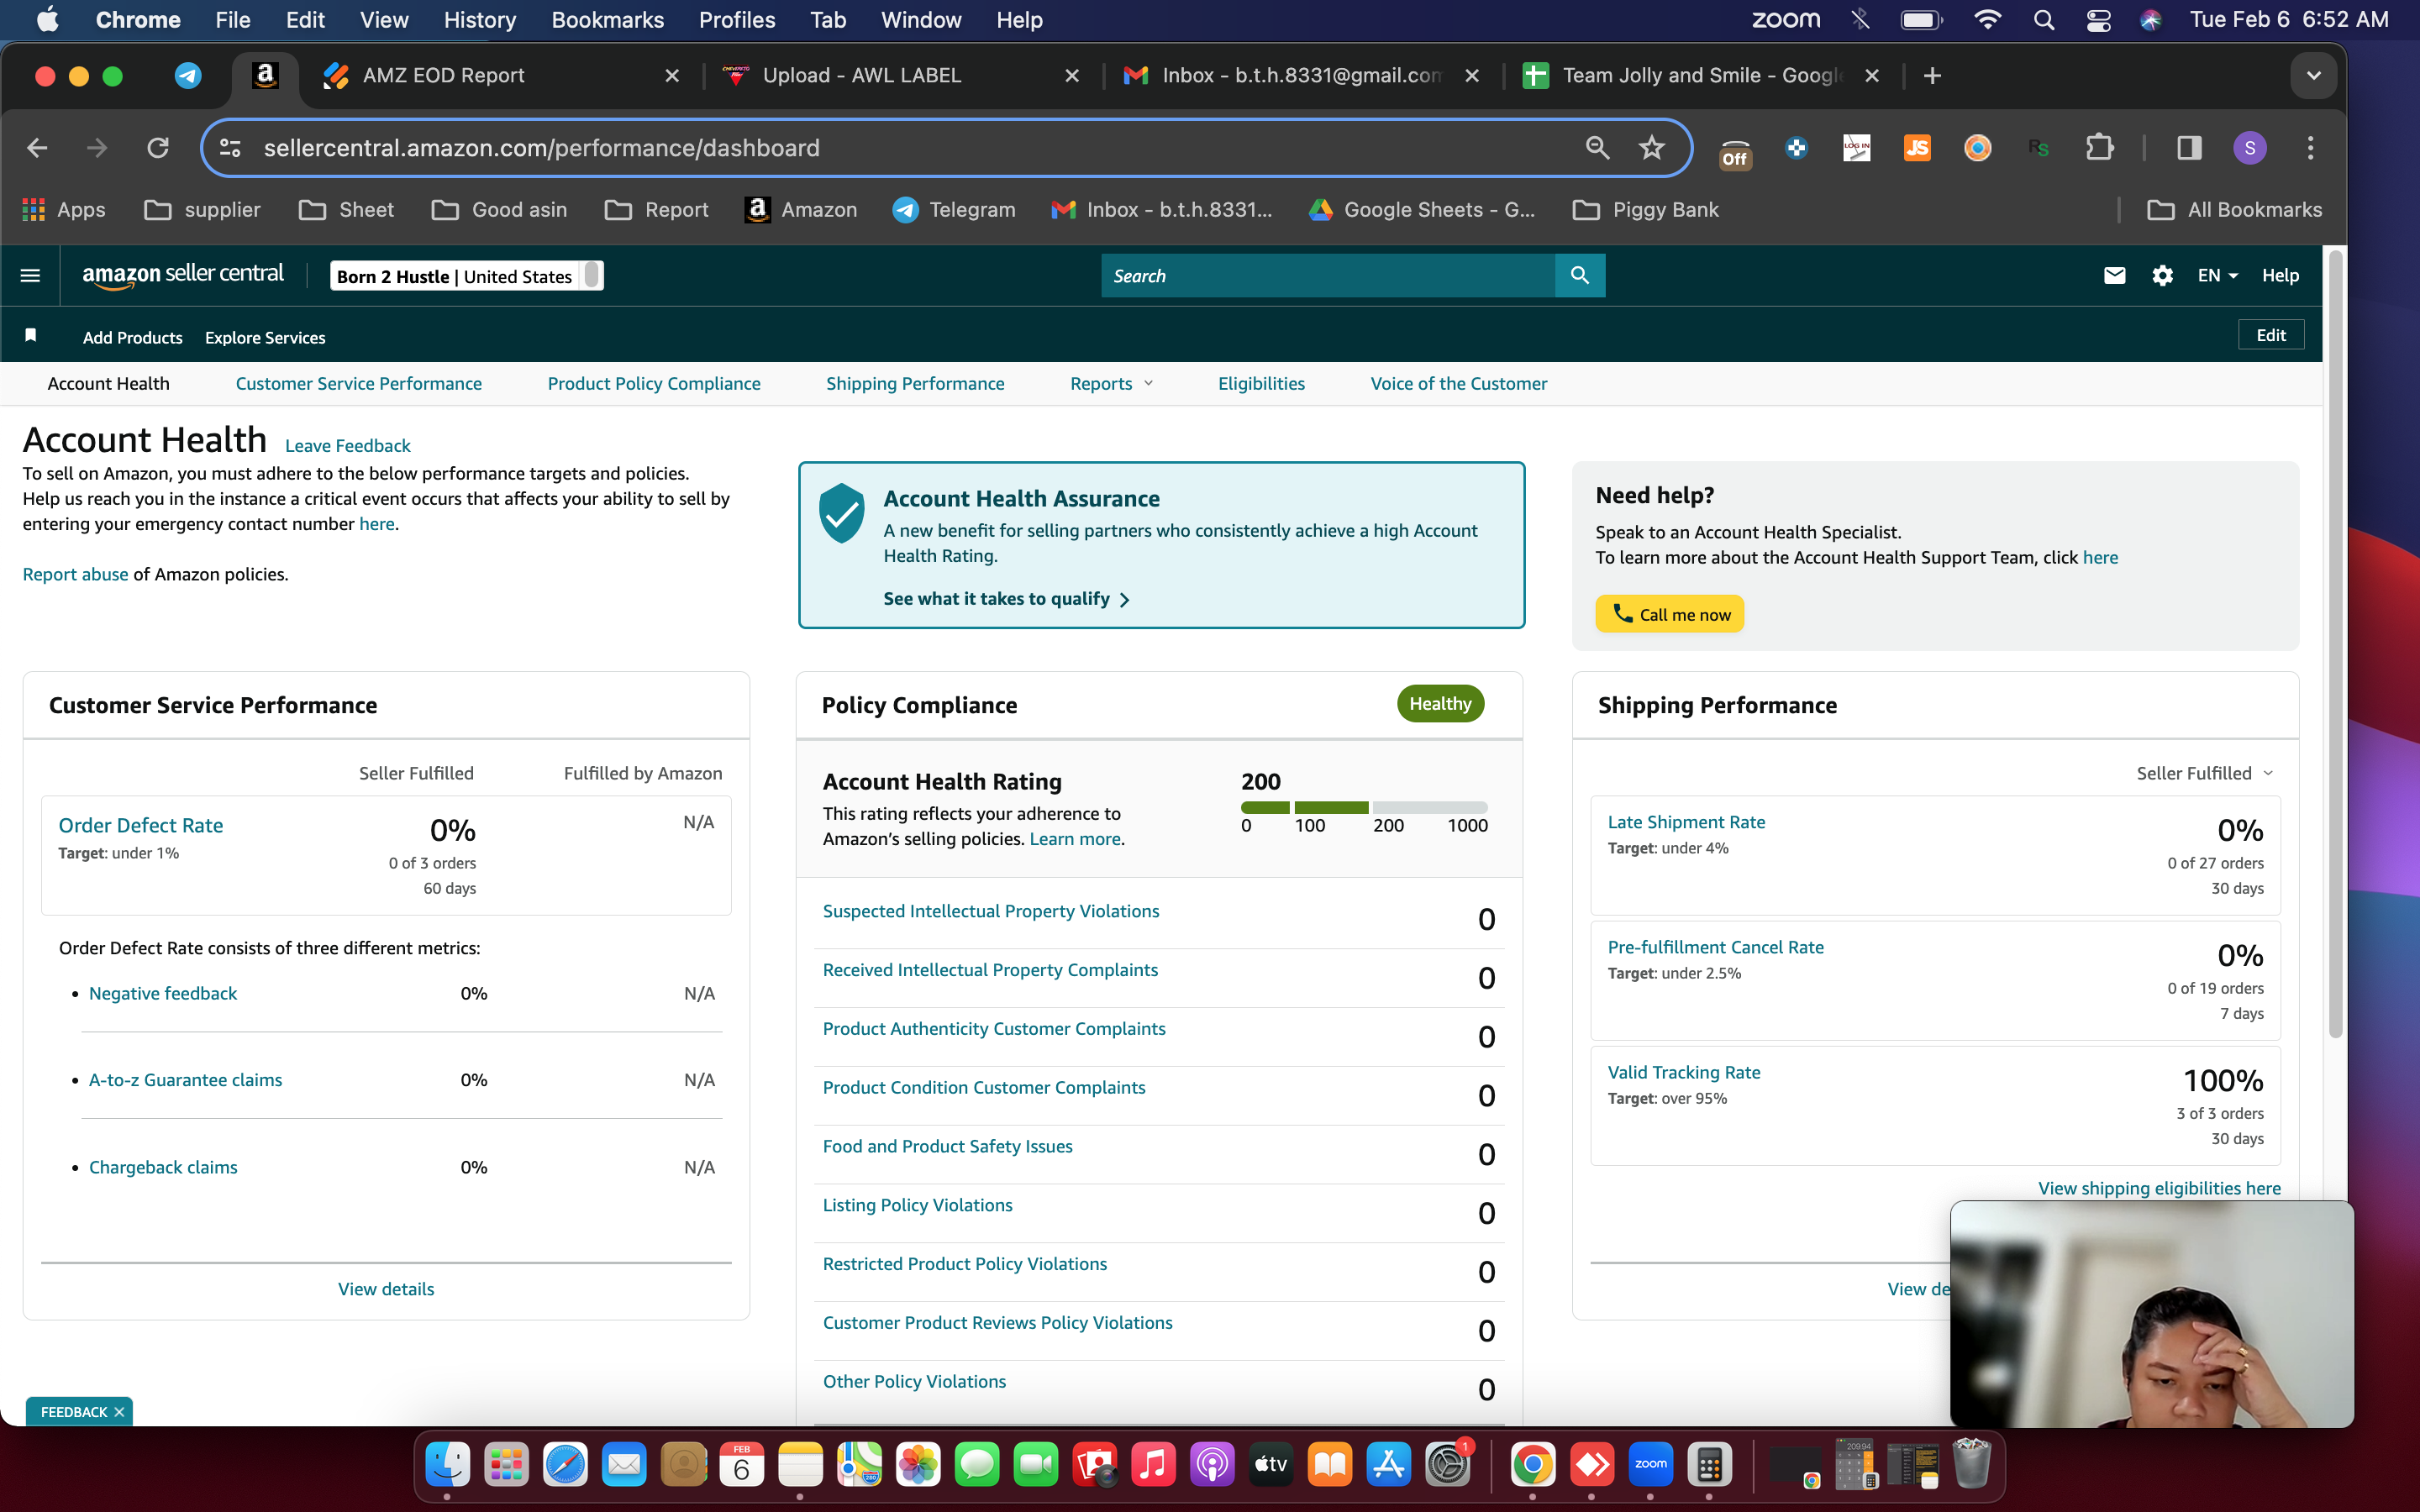Click the Report abuse link
2420x1512 pixels.
[x=75, y=574]
